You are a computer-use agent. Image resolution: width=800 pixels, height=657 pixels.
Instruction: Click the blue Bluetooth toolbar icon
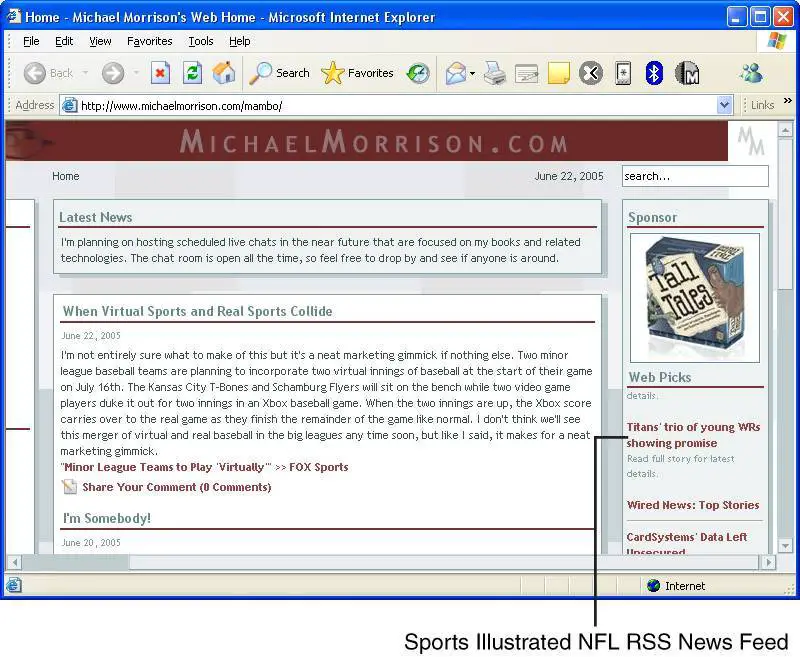pos(654,73)
